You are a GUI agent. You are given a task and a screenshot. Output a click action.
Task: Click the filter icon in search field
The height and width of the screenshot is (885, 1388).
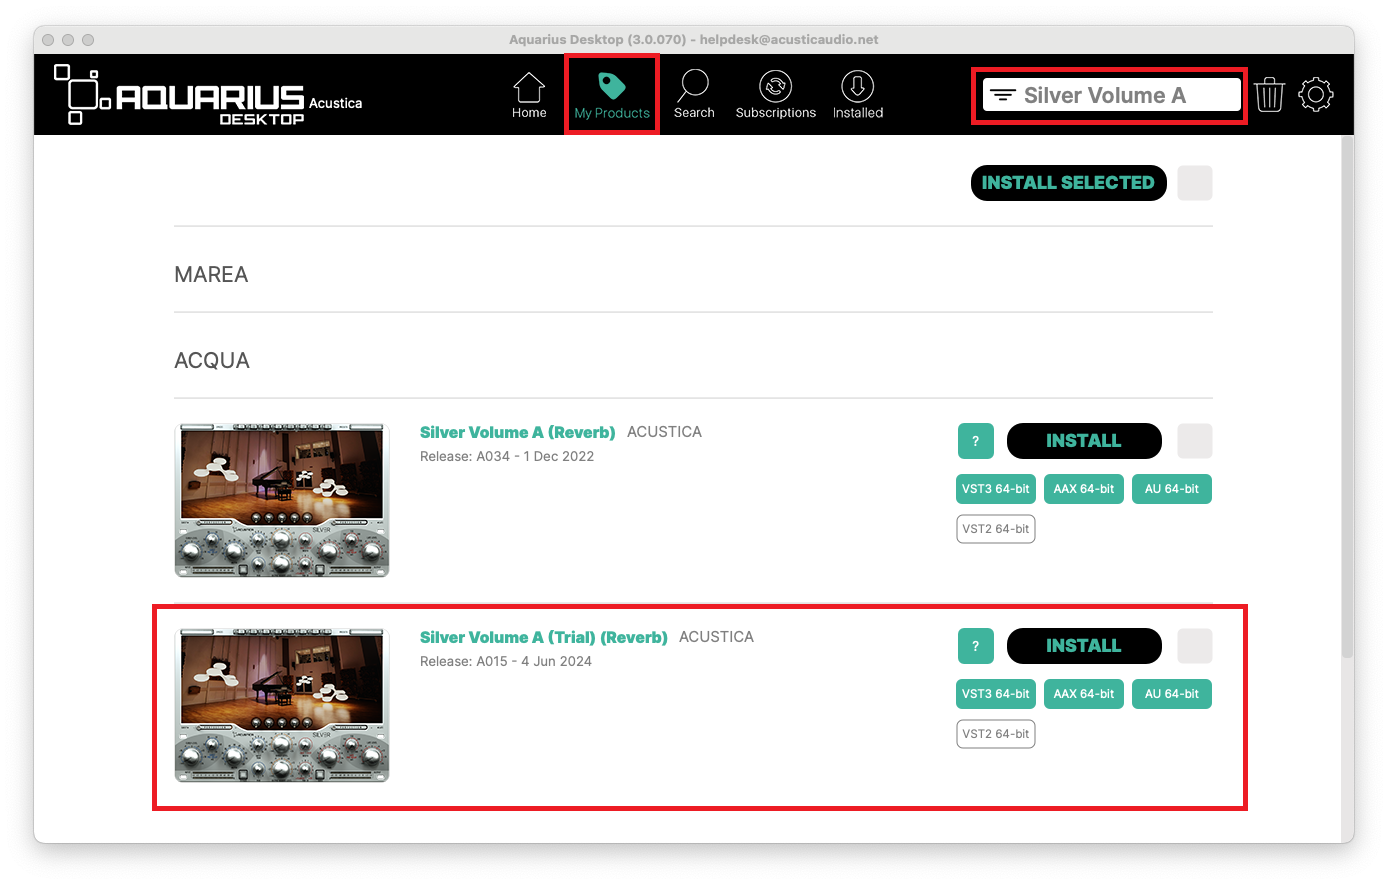click(1003, 96)
